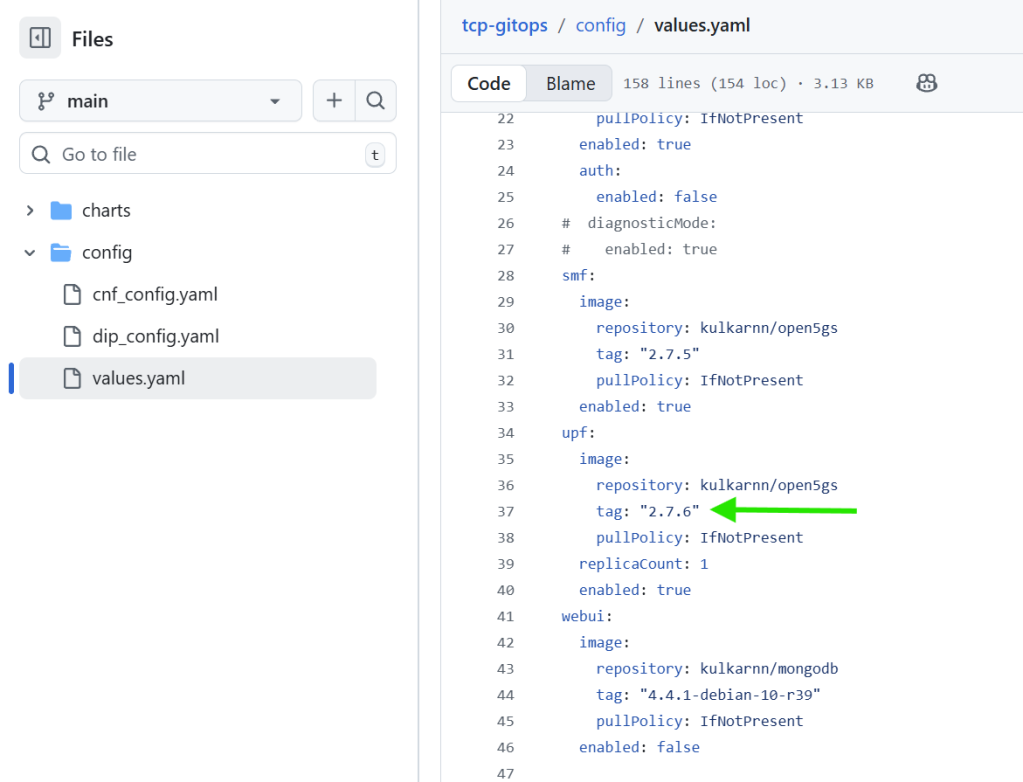Select values.yaml in the file tree
1023x782 pixels.
(138, 379)
